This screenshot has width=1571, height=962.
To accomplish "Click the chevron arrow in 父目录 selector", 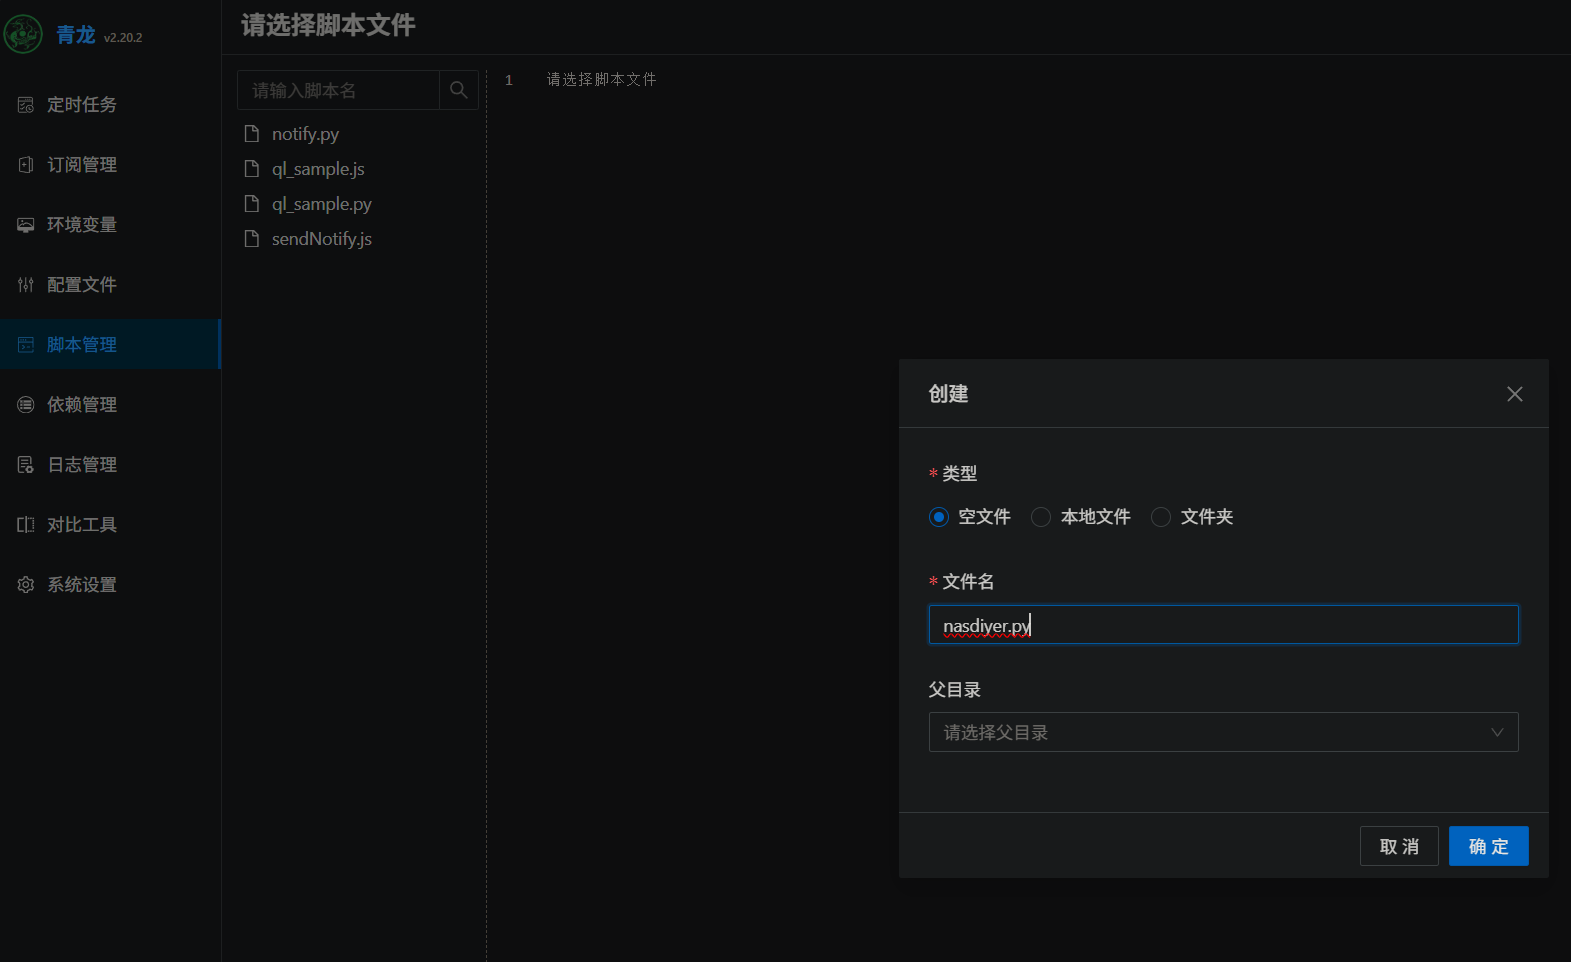I will 1497,732.
